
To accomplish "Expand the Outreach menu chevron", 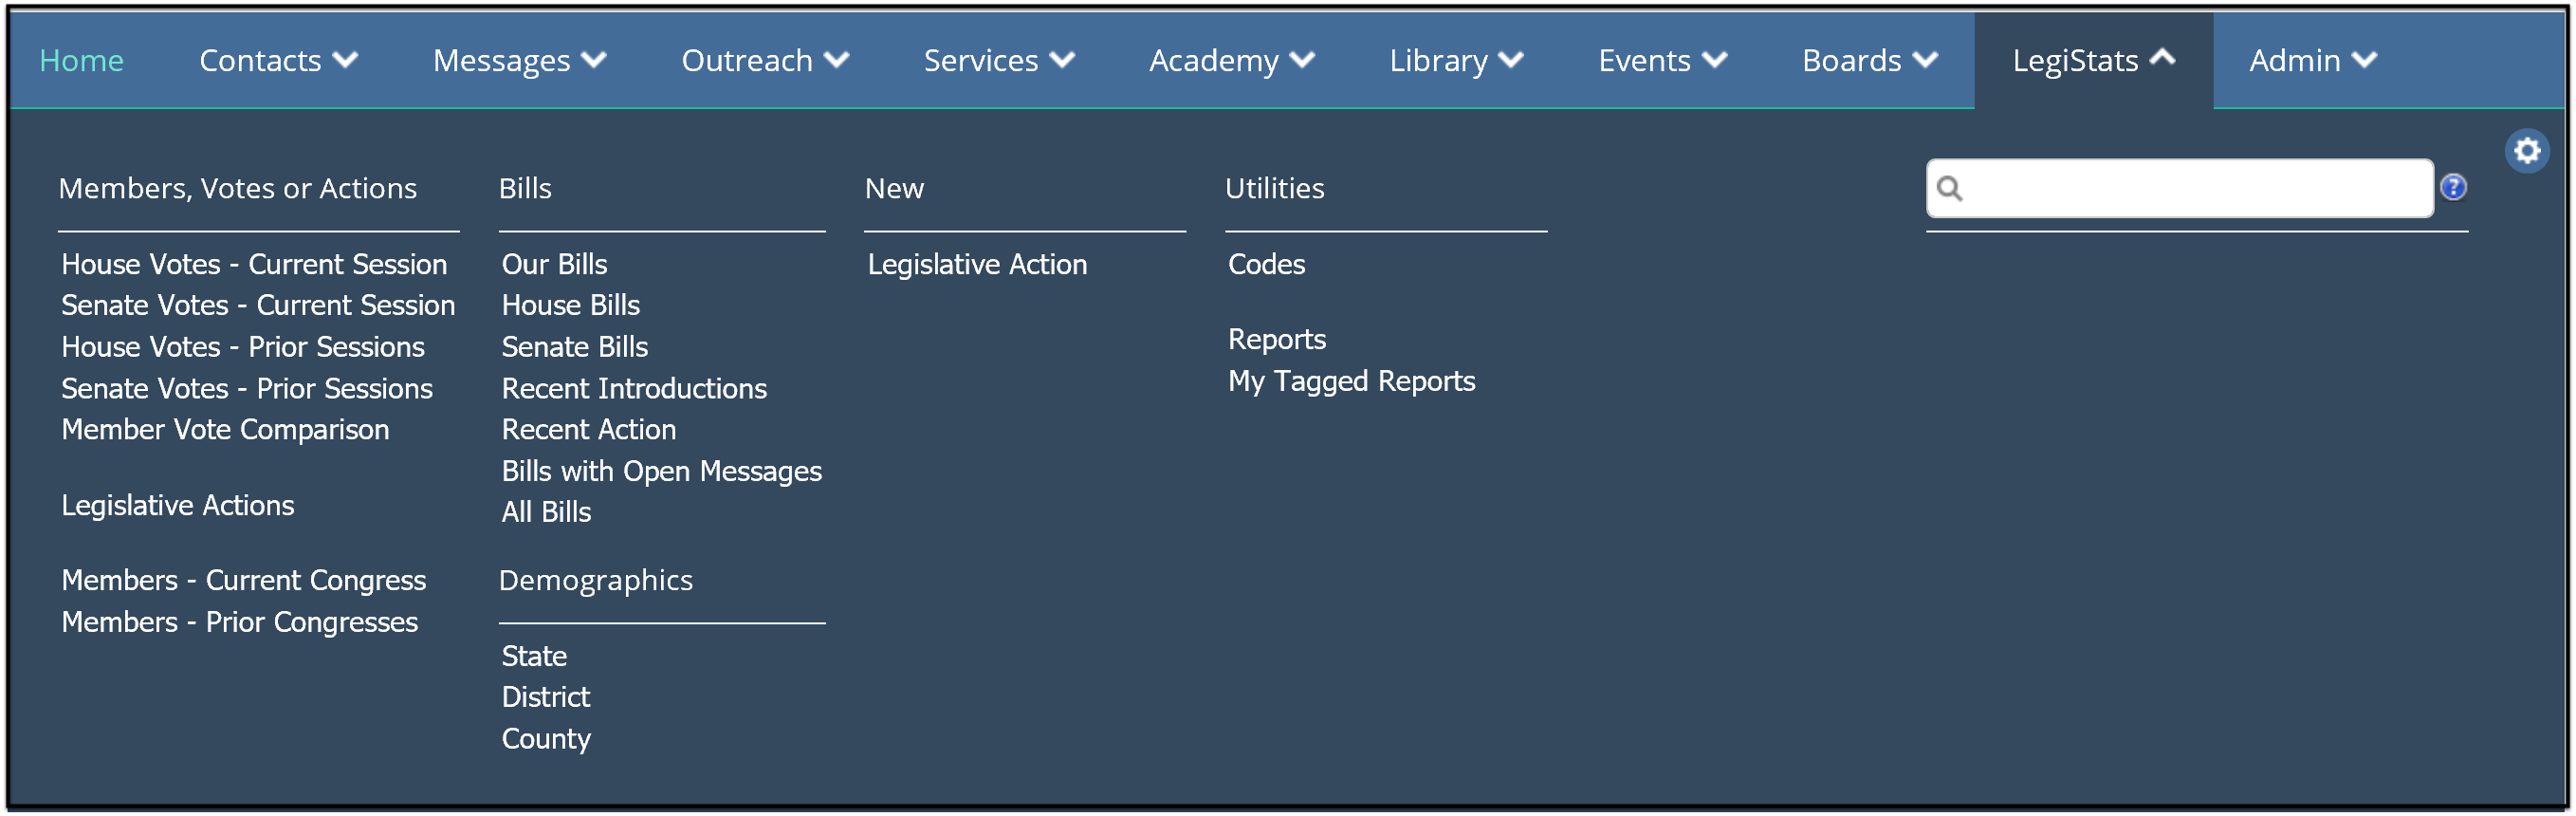I will pos(836,61).
